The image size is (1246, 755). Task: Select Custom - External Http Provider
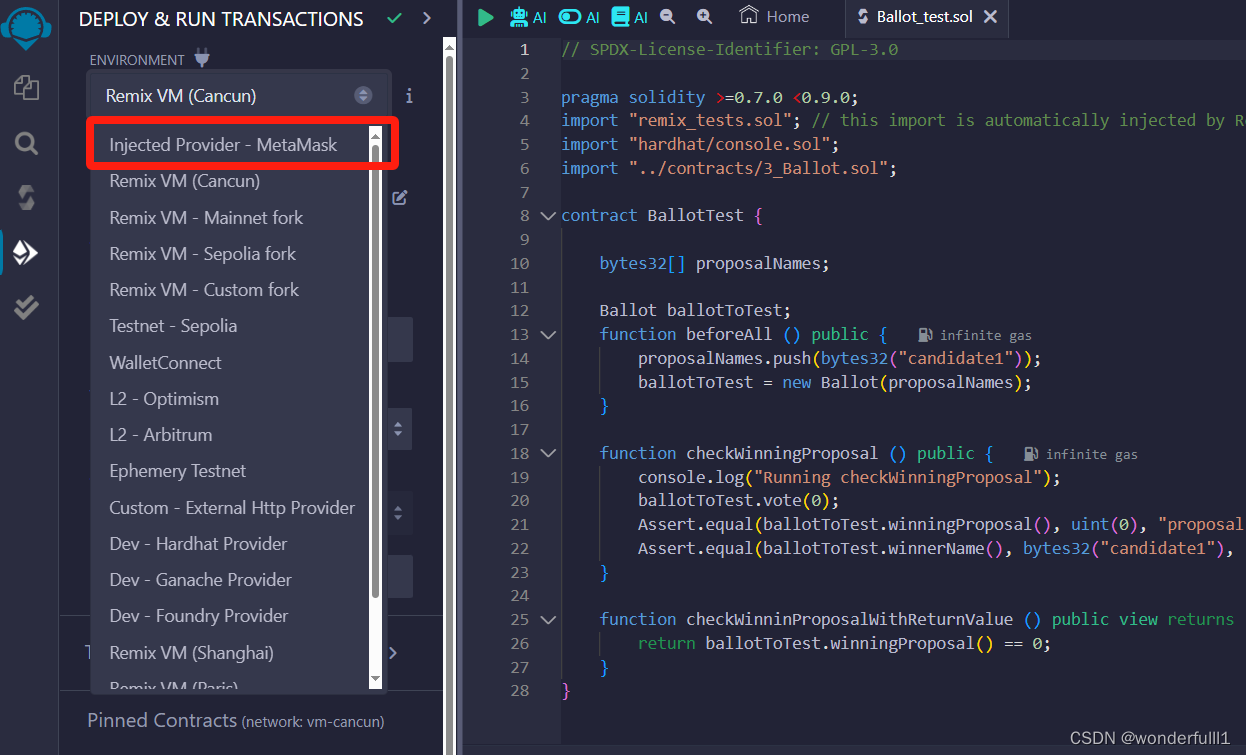[x=230, y=507]
